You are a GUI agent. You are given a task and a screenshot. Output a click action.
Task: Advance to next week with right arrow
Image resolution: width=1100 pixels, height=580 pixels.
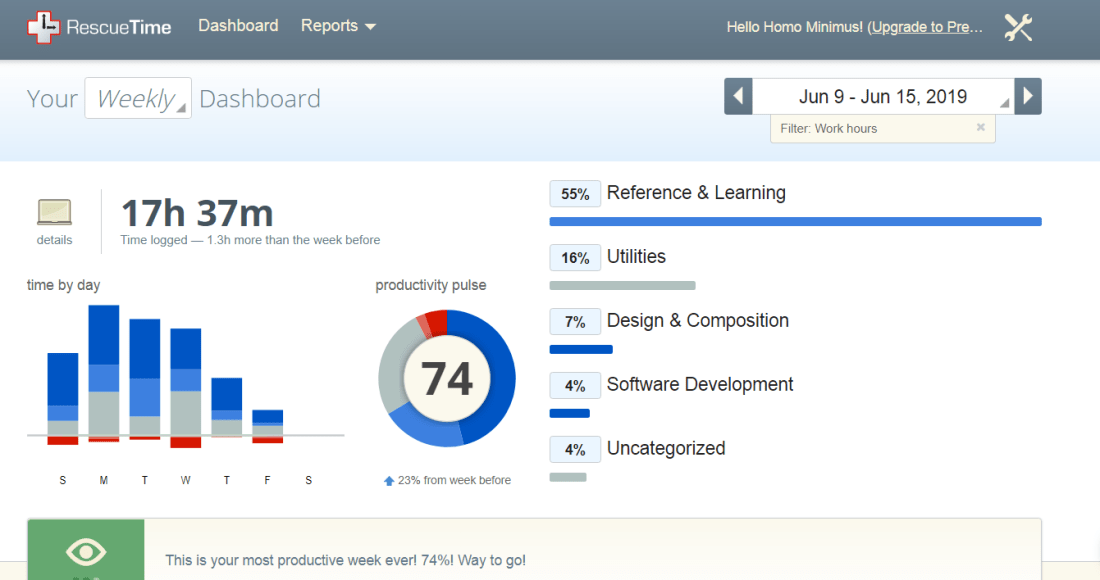[1028, 97]
